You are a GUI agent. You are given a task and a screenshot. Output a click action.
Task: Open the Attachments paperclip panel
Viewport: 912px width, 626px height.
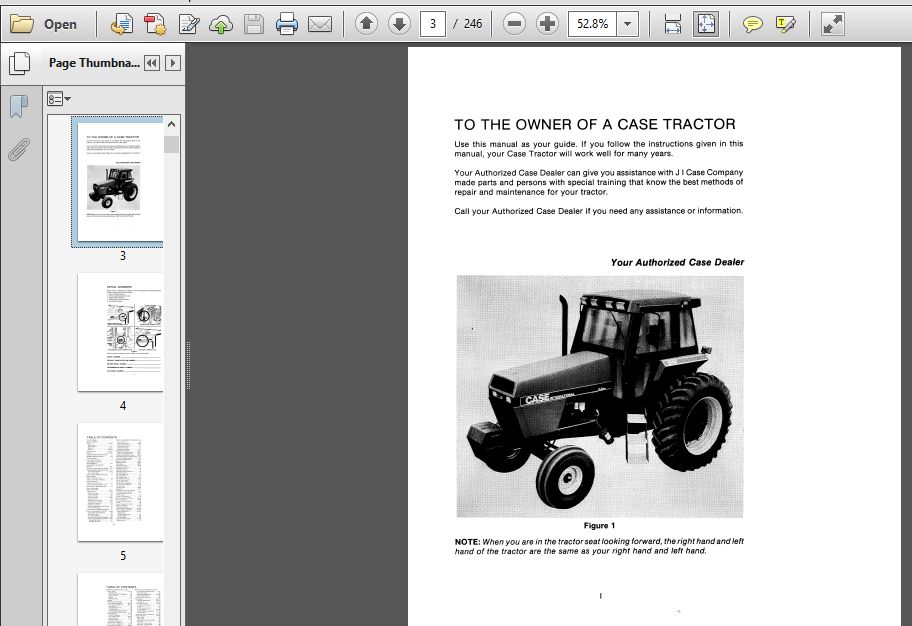[19, 150]
